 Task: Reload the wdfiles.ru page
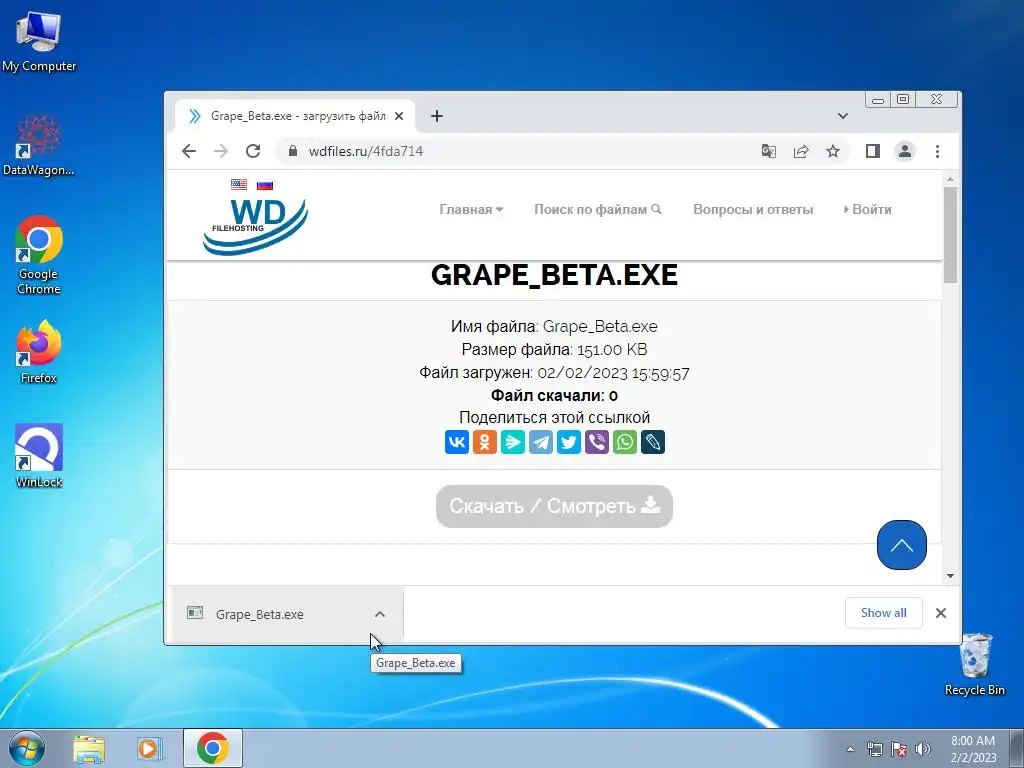click(253, 151)
